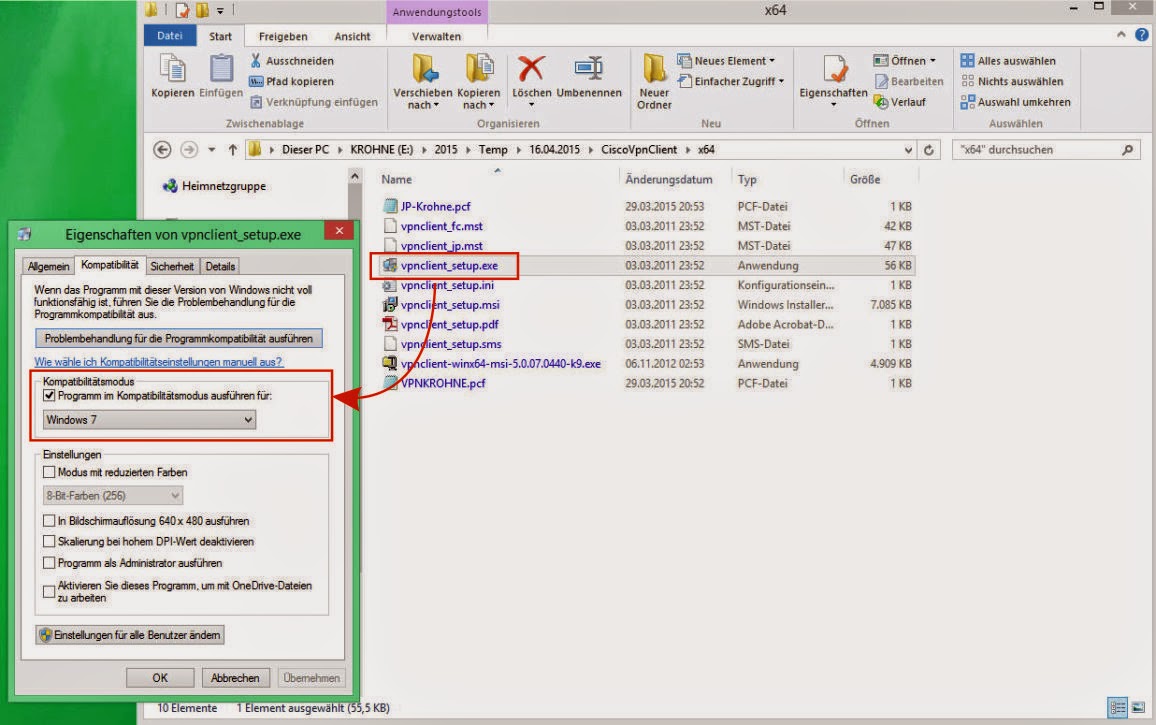Switch to large icons view in status bar
The image size is (1156, 725).
click(x=1138, y=707)
